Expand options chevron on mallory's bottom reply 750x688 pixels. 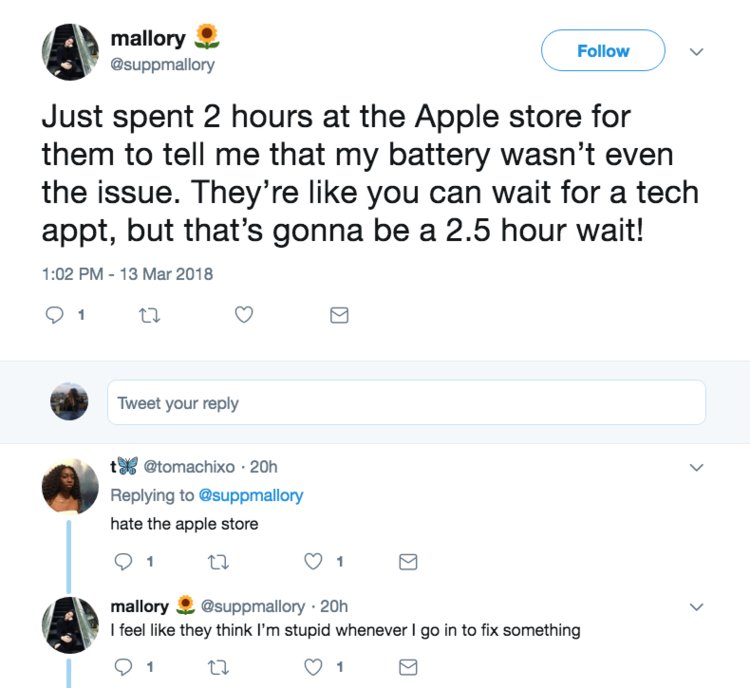pos(697,607)
